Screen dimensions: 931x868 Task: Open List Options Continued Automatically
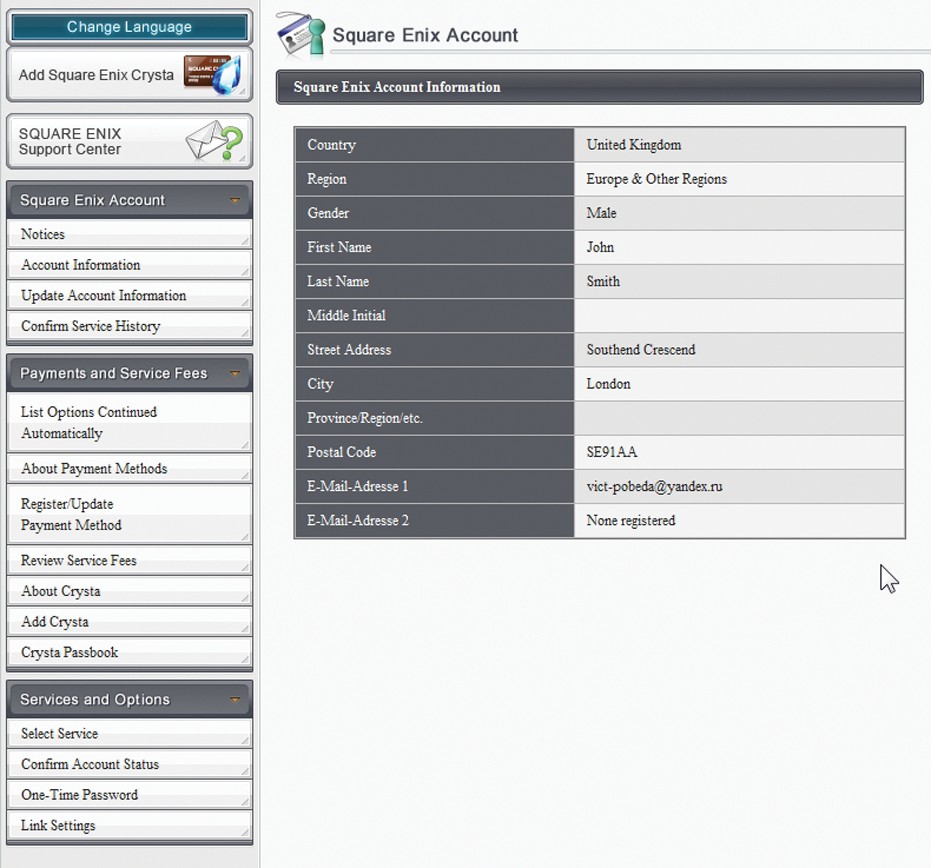[129, 423]
